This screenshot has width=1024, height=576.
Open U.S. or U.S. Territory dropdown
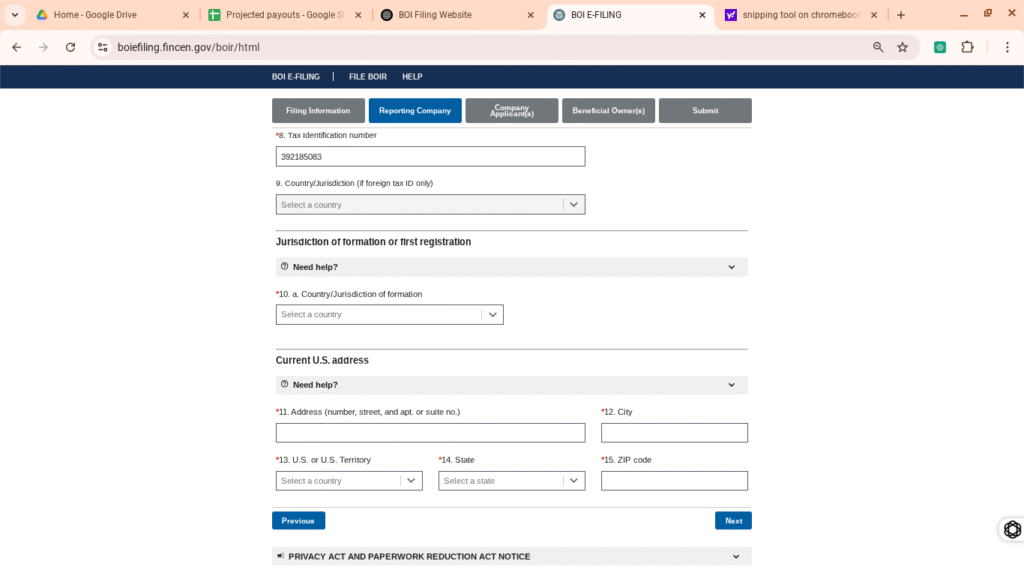[x=348, y=481]
